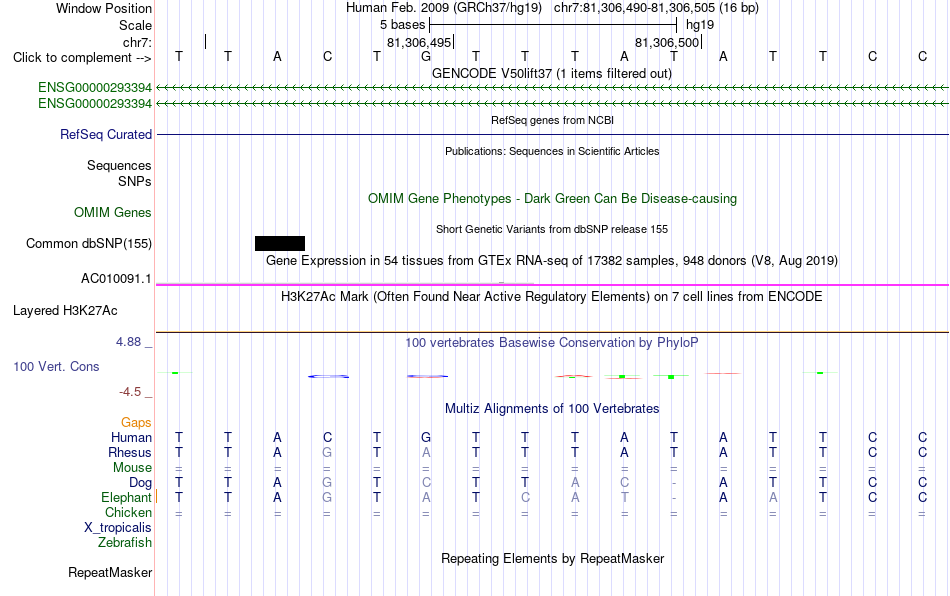Select the Human alignment row label

click(131, 437)
